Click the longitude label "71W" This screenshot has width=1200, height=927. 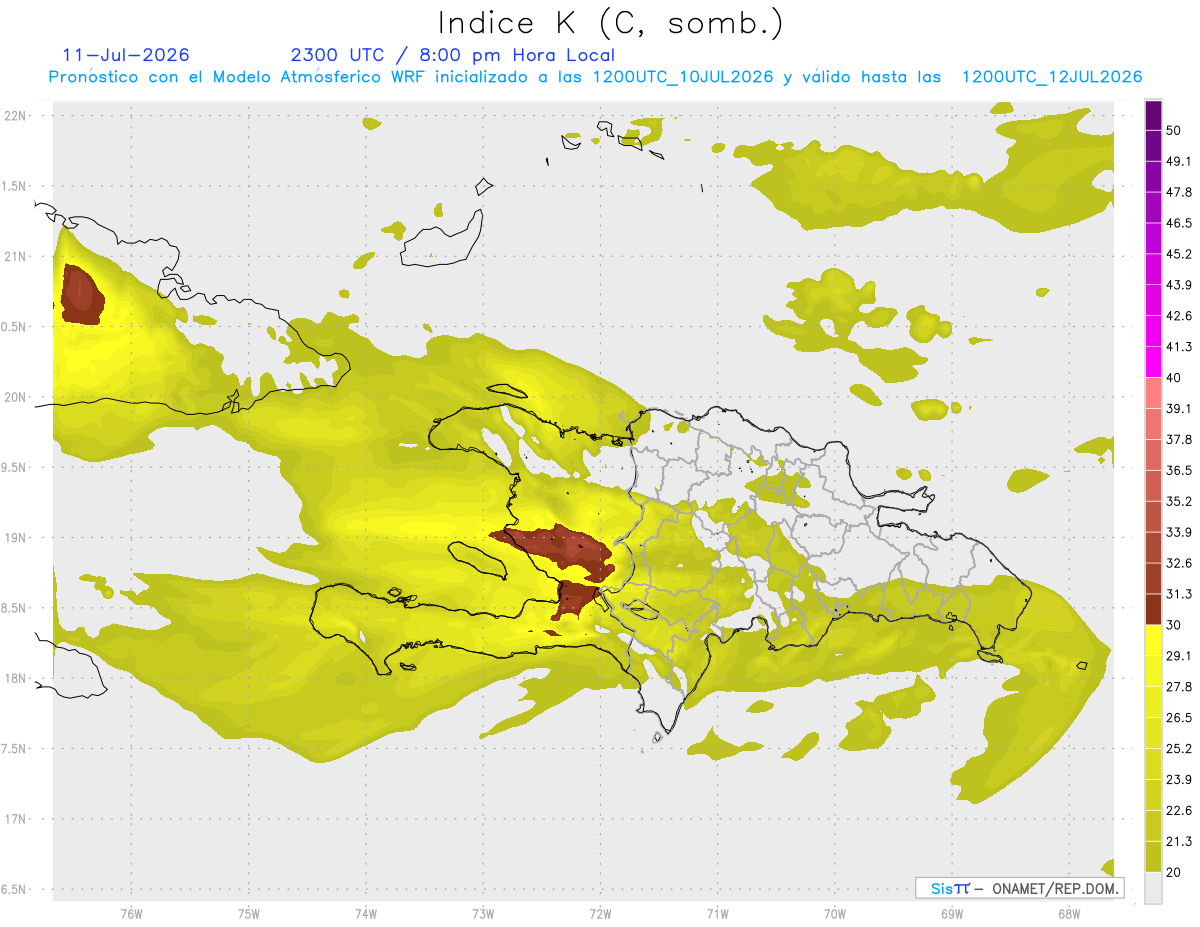coord(717,914)
